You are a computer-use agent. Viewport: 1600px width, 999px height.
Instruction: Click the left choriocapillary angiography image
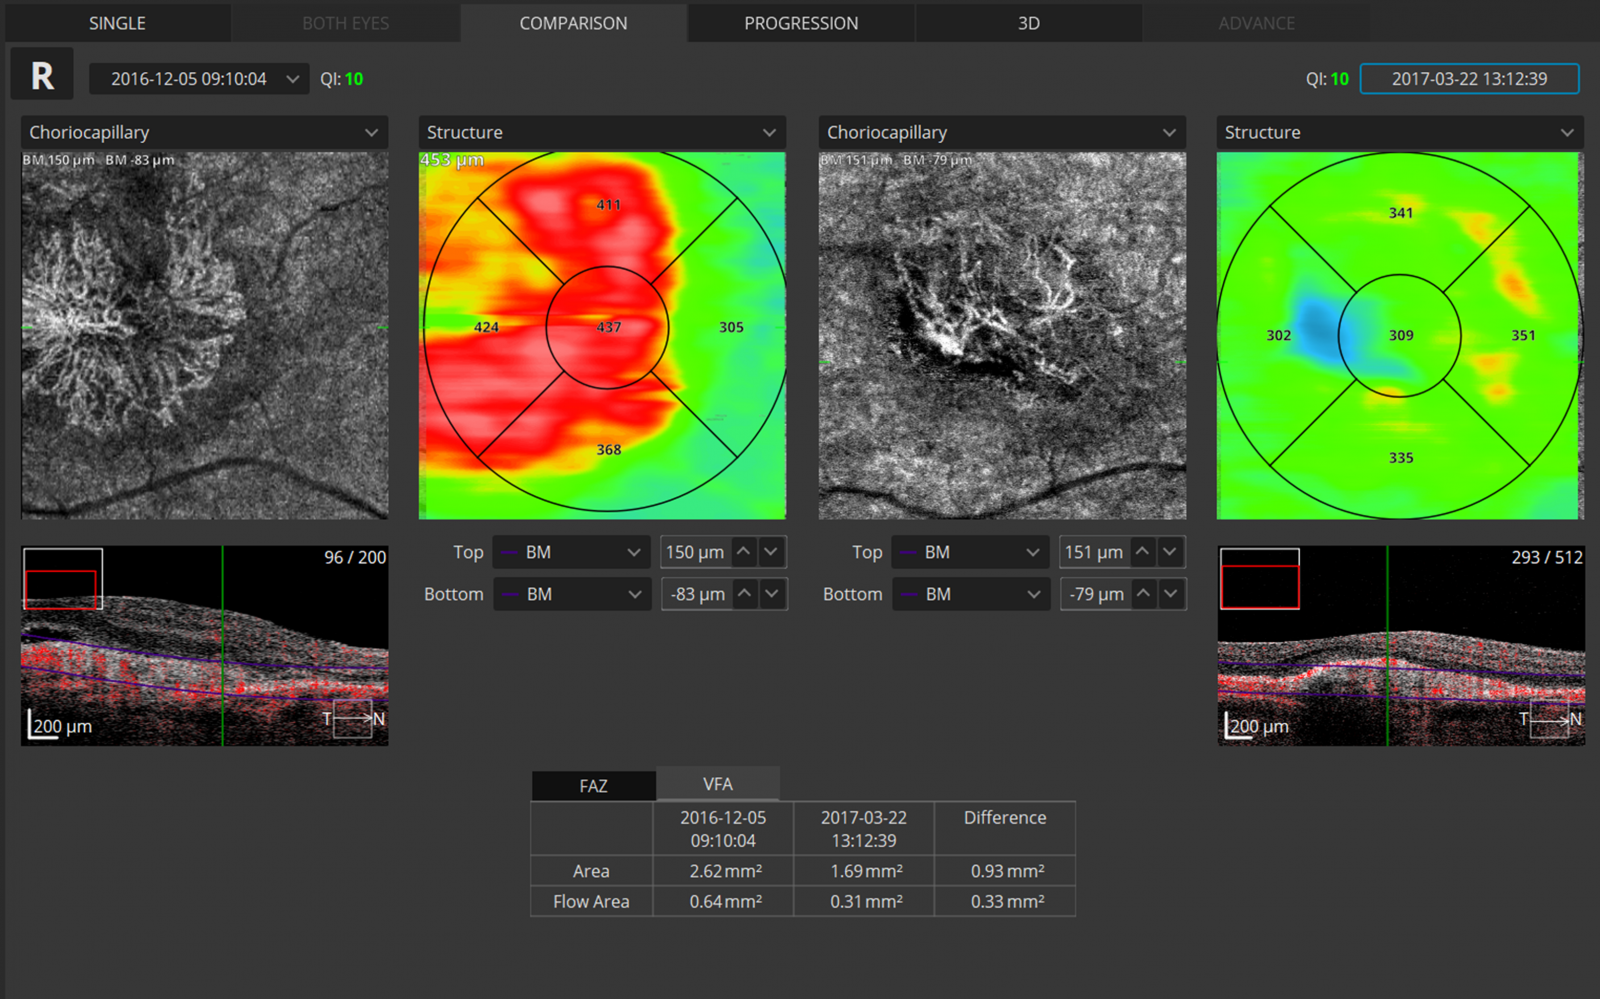205,335
